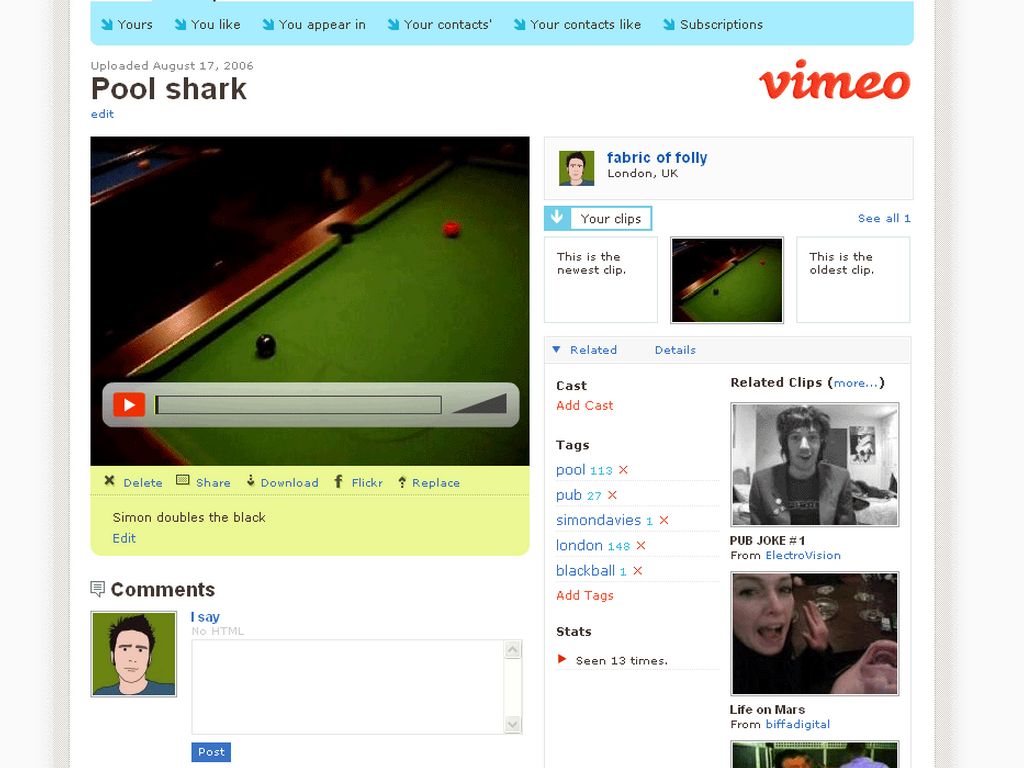Open the PUB JOKE #1 related clip thumbnail
The width and height of the screenshot is (1024, 768).
[x=814, y=464]
